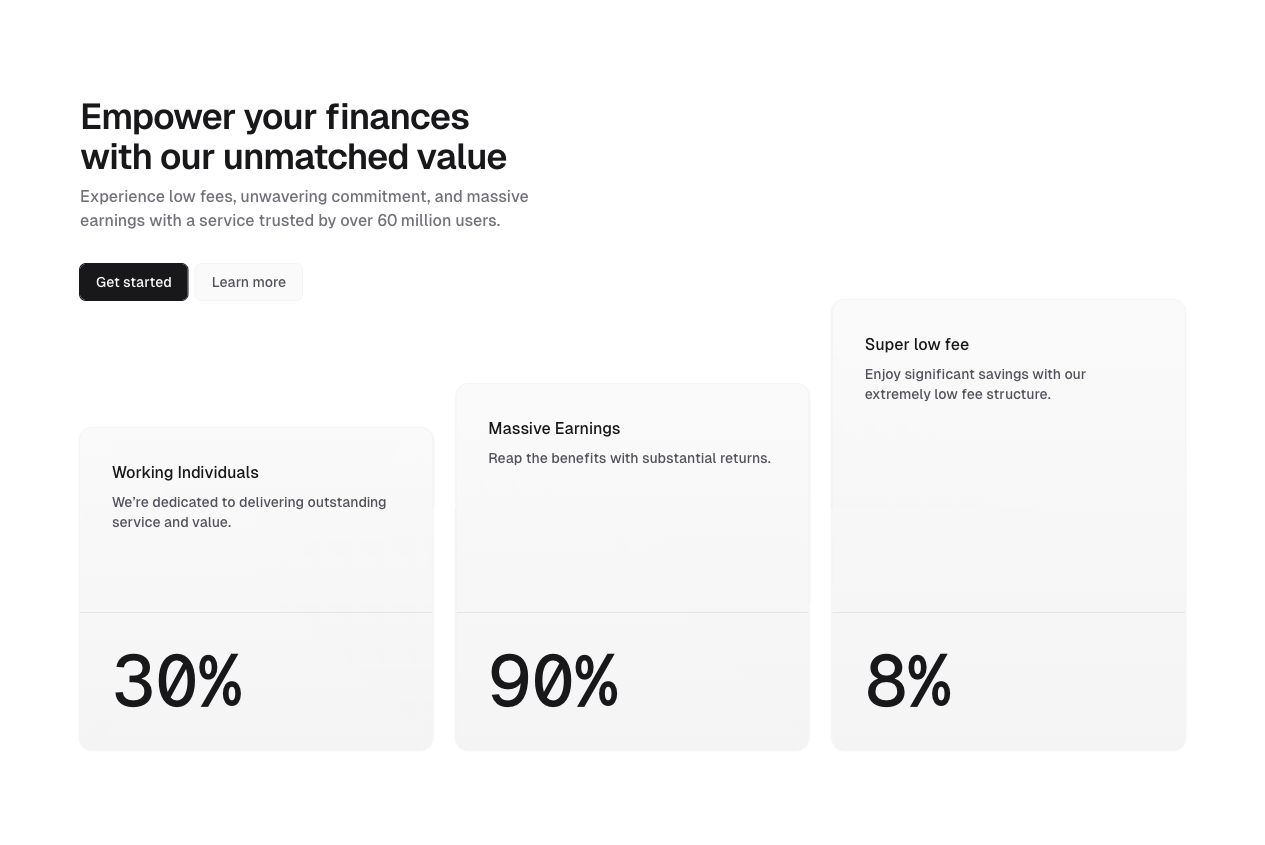Click the "Experience low fees" subheading line
The image size is (1265, 845).
pos(304,196)
